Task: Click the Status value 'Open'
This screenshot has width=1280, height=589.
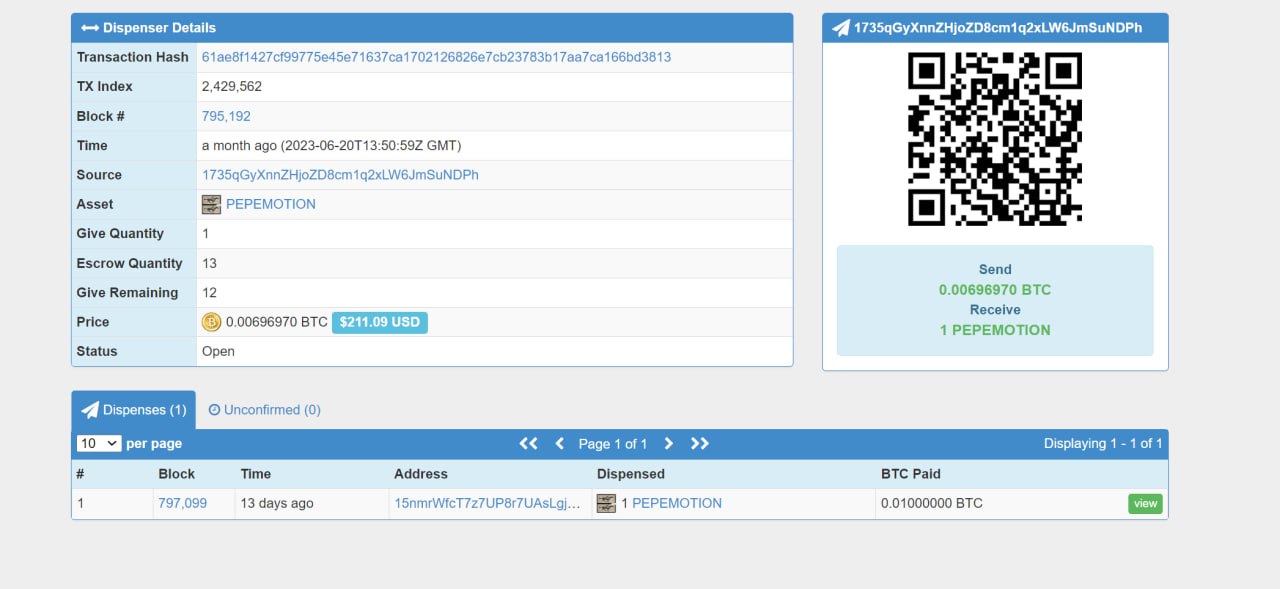Action: point(218,351)
